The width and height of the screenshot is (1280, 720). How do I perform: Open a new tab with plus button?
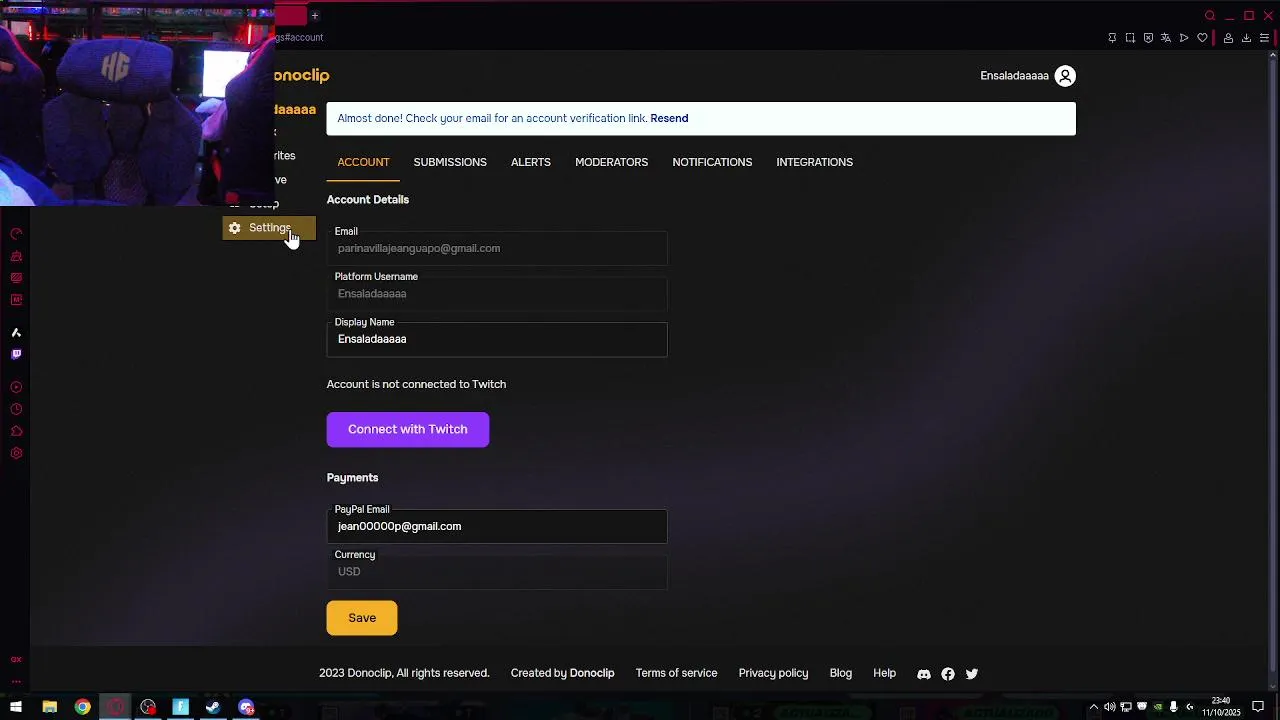pyautogui.click(x=314, y=15)
